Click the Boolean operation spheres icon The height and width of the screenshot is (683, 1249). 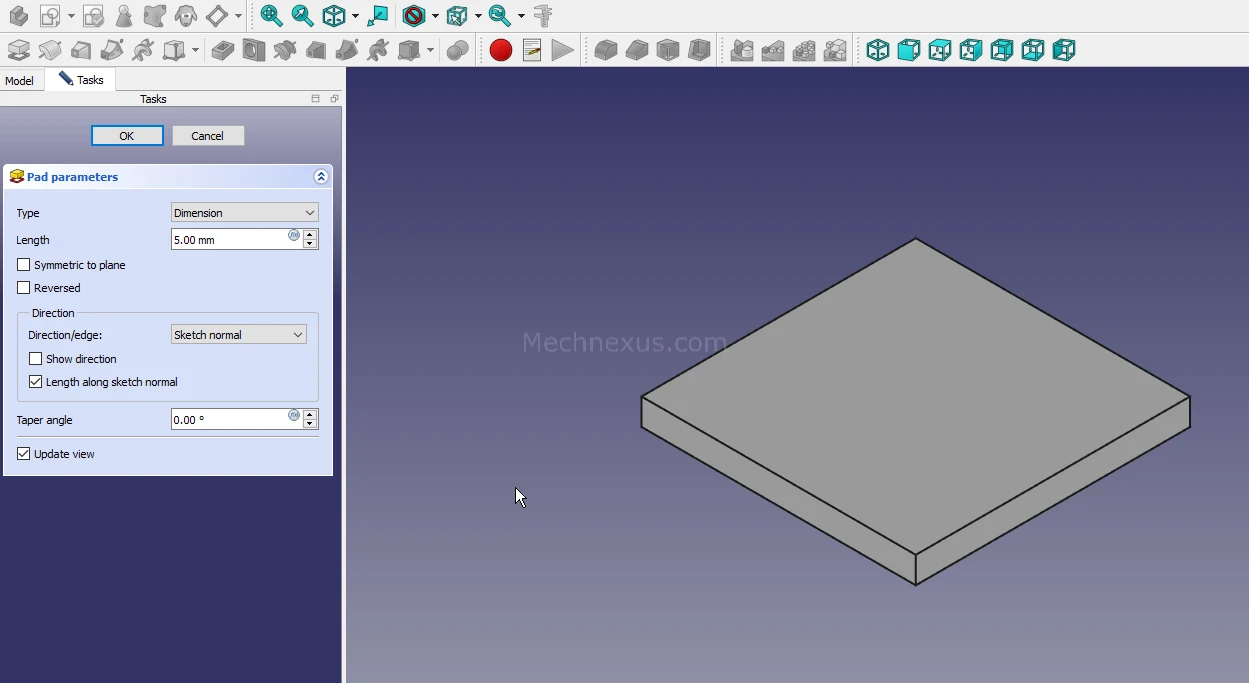tap(458, 50)
